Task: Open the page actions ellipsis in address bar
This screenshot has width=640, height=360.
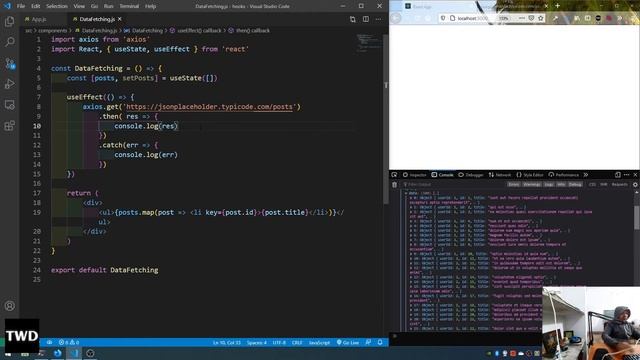Action: point(522,18)
